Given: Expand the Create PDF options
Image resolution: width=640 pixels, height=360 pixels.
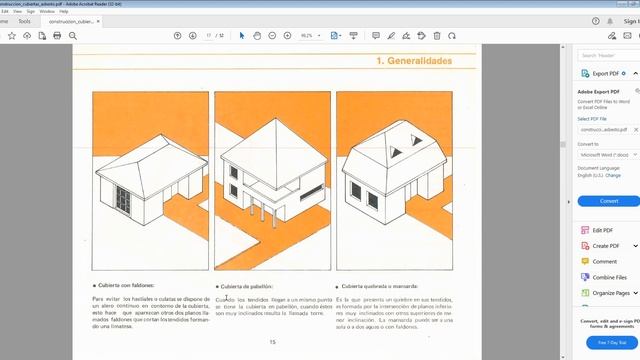Looking at the screenshot, I should [x=636, y=246].
